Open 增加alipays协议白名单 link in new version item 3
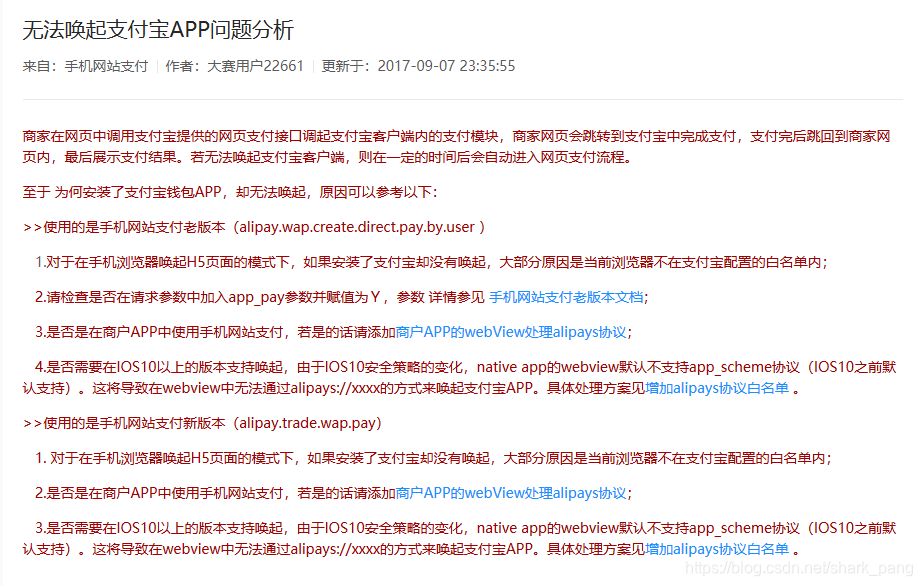 pyautogui.click(x=717, y=550)
